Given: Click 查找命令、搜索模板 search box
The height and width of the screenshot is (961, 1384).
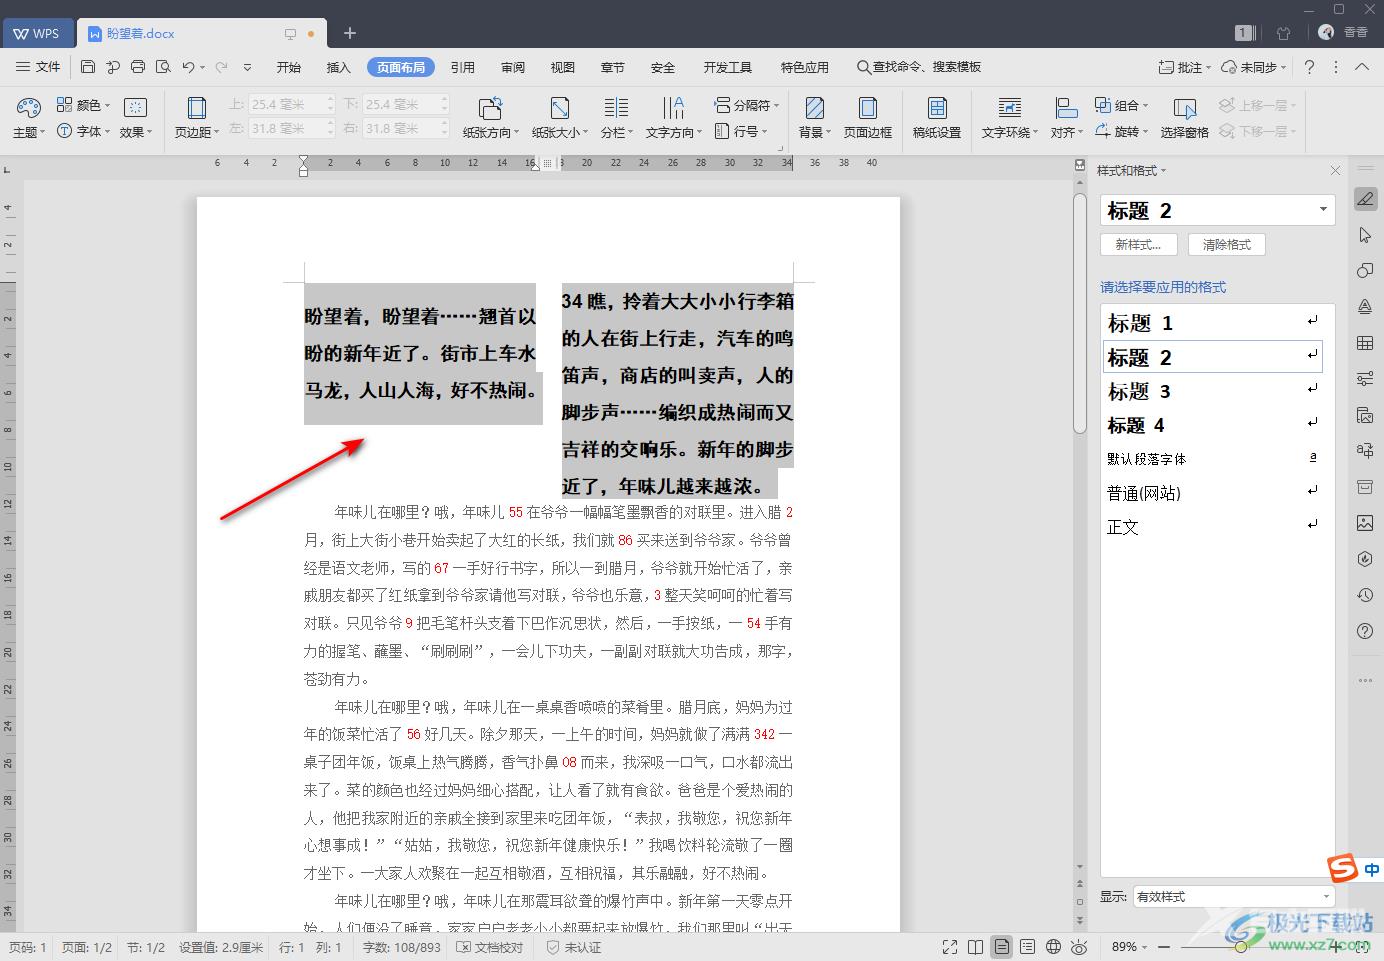Looking at the screenshot, I should 918,67.
